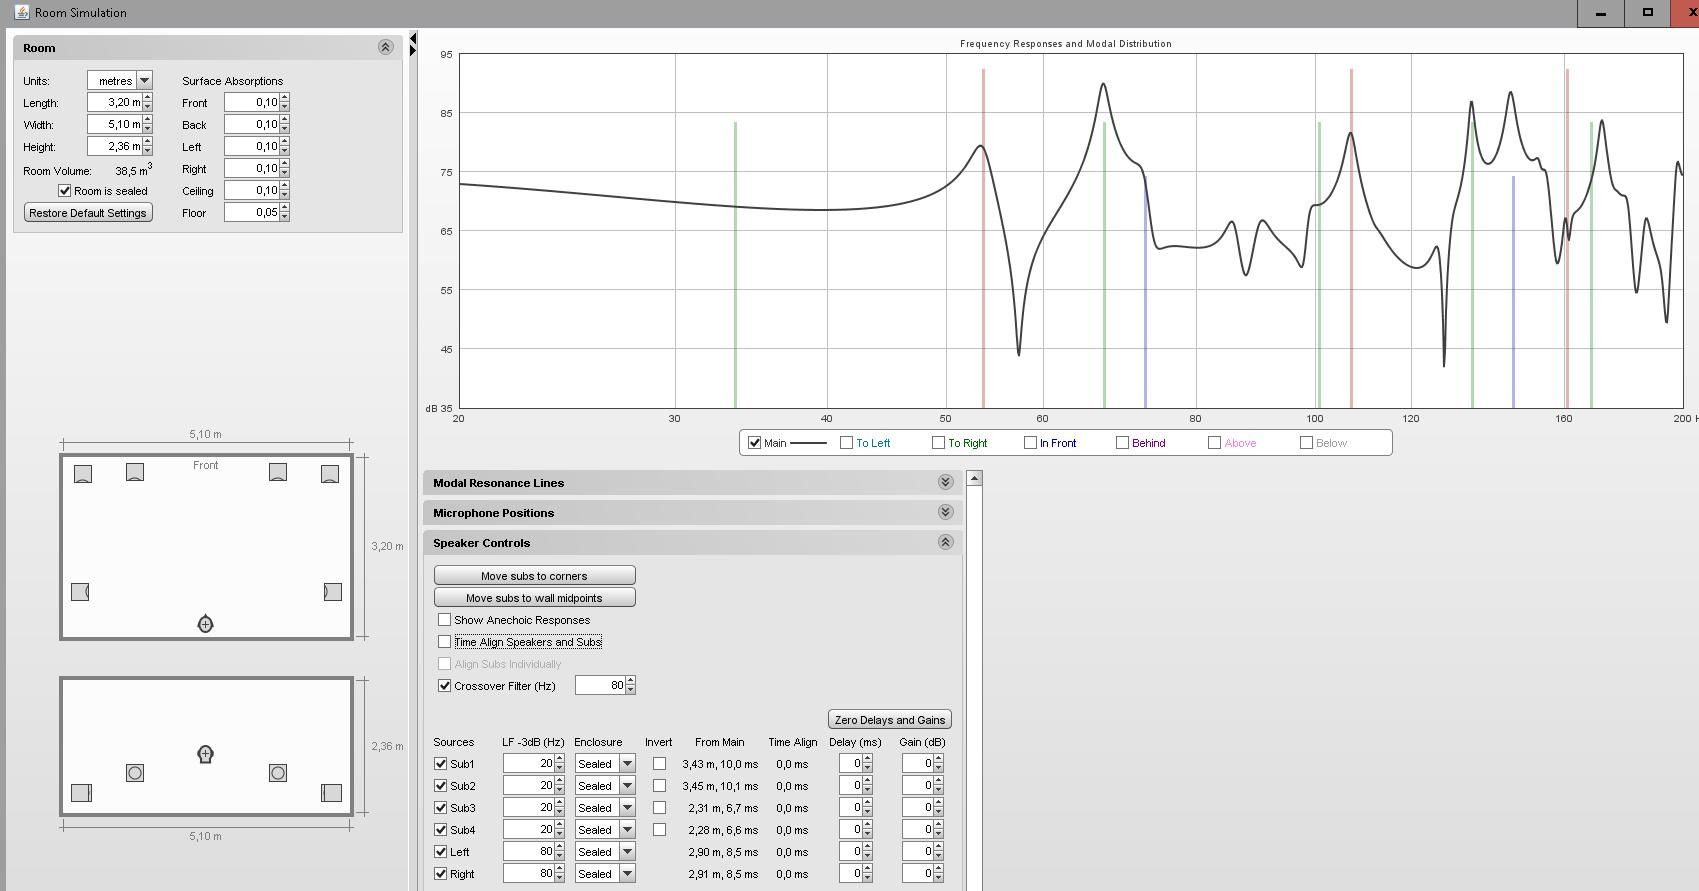Click the left circular speaker in elevation view
The height and width of the screenshot is (891, 1699).
(135, 773)
